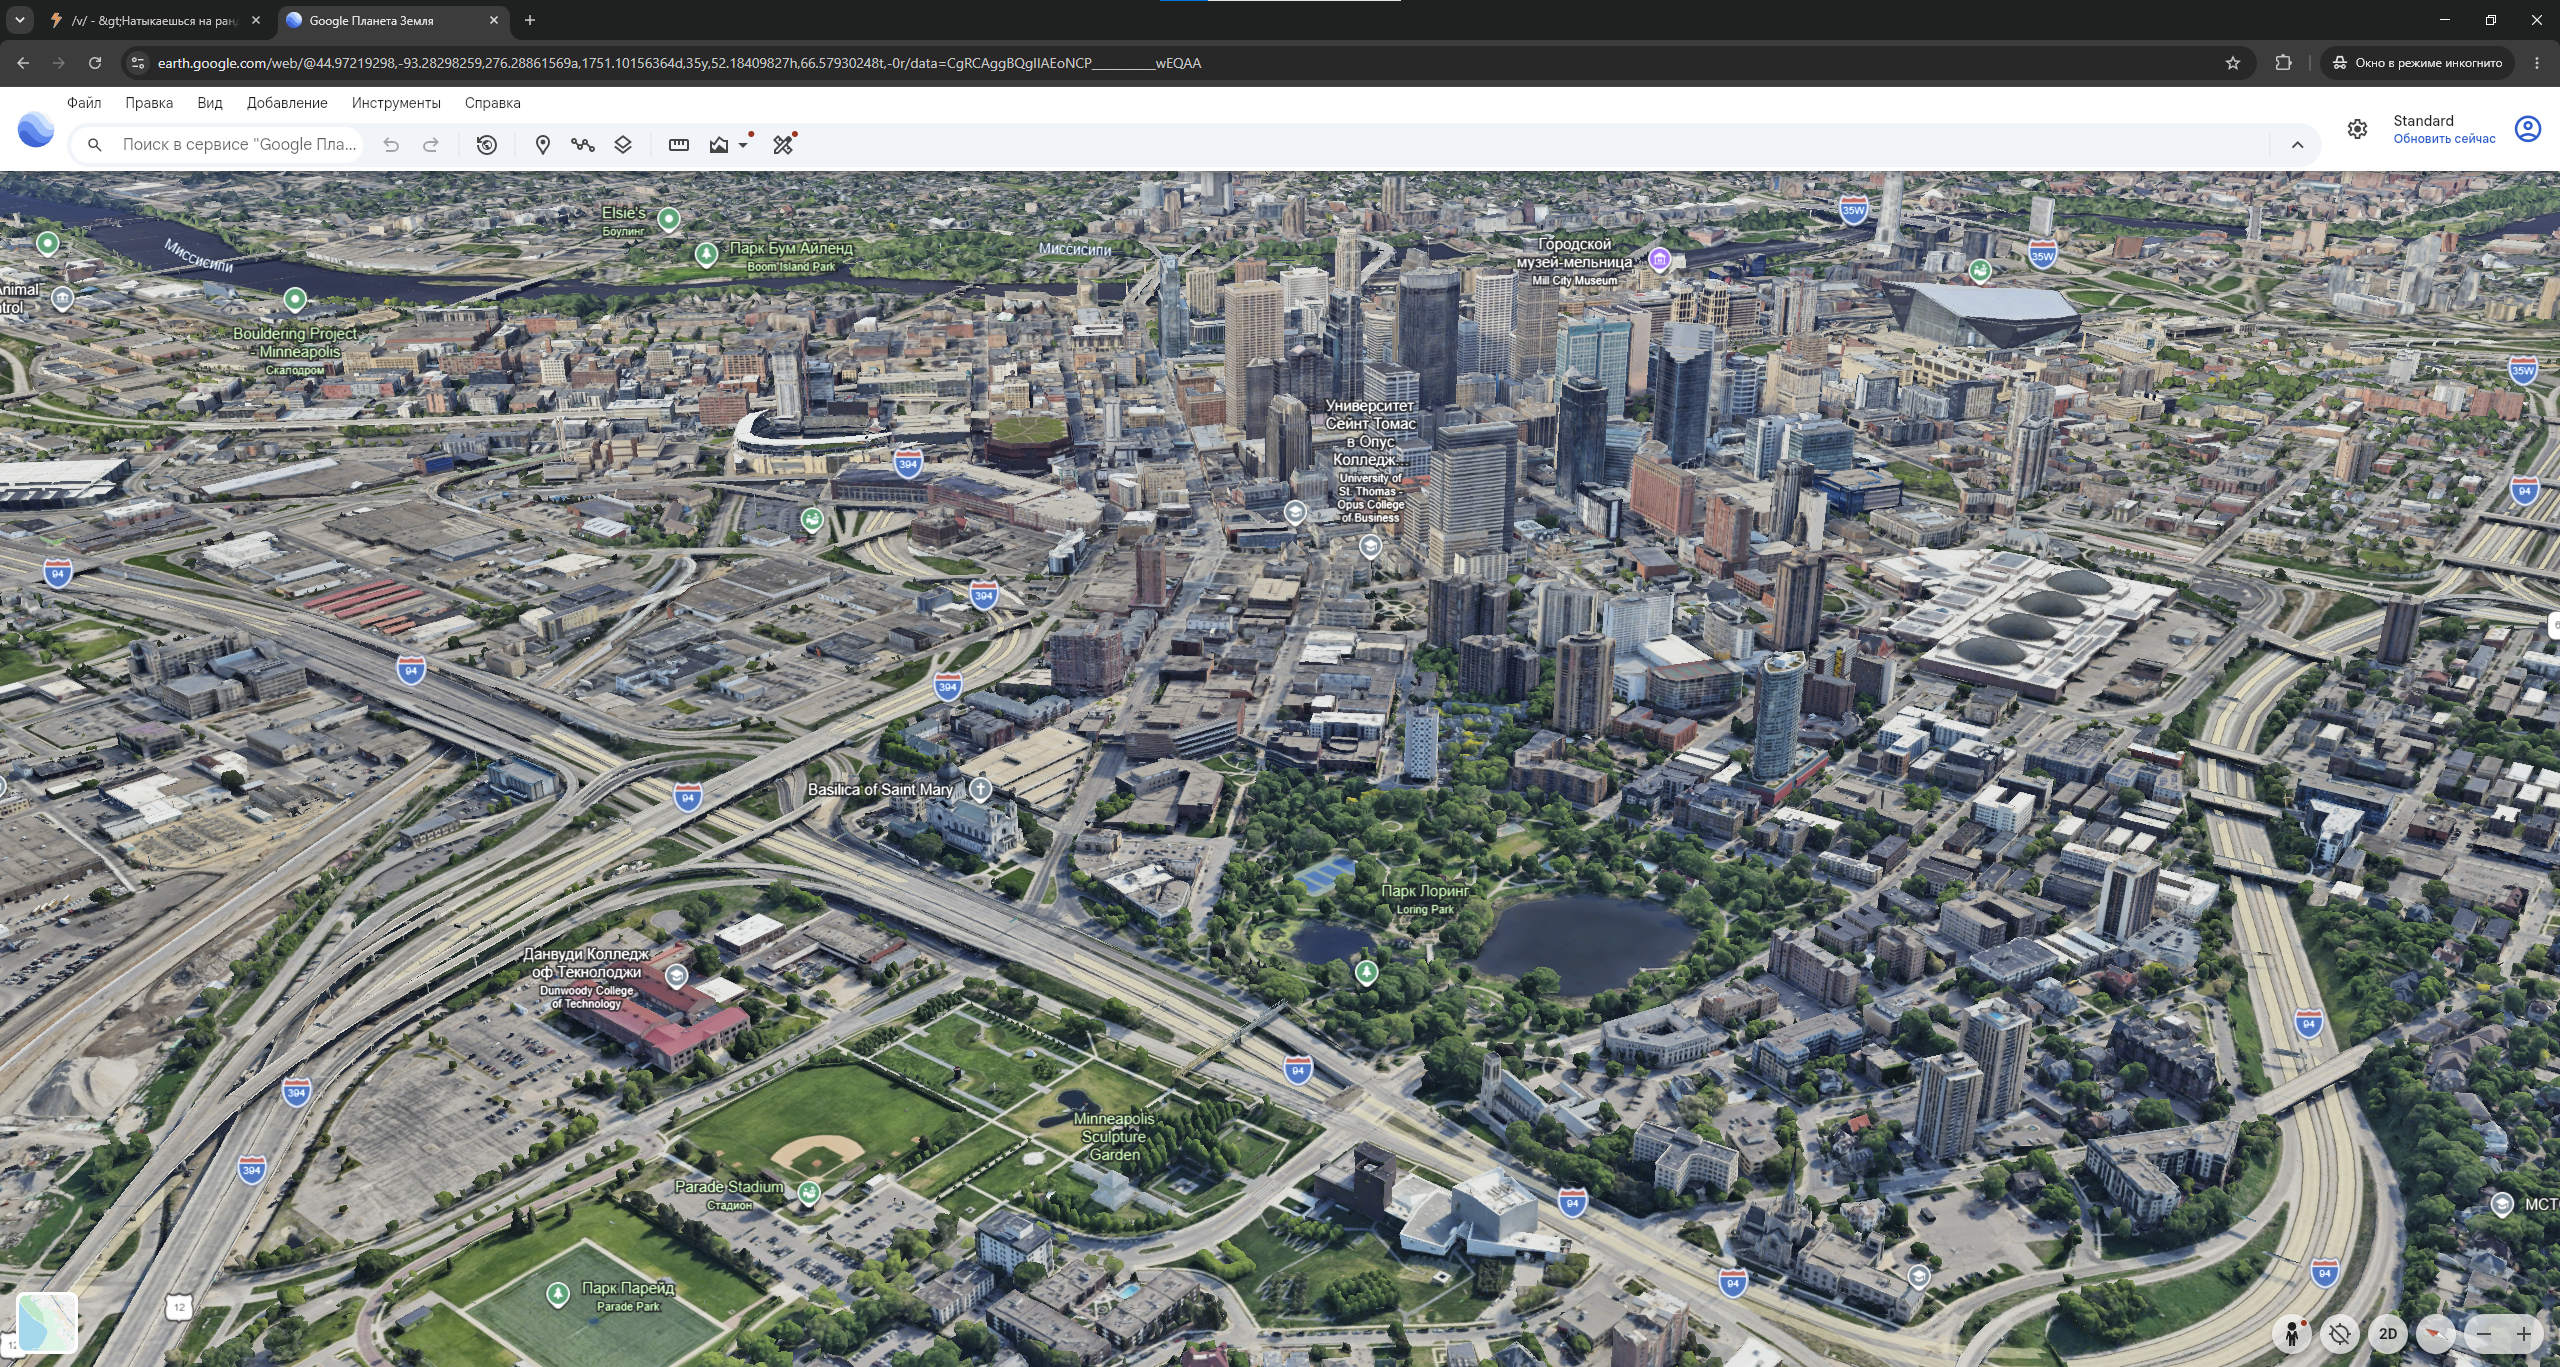
Task: Click the Basilica of Saint Mary marker
Action: [x=981, y=789]
